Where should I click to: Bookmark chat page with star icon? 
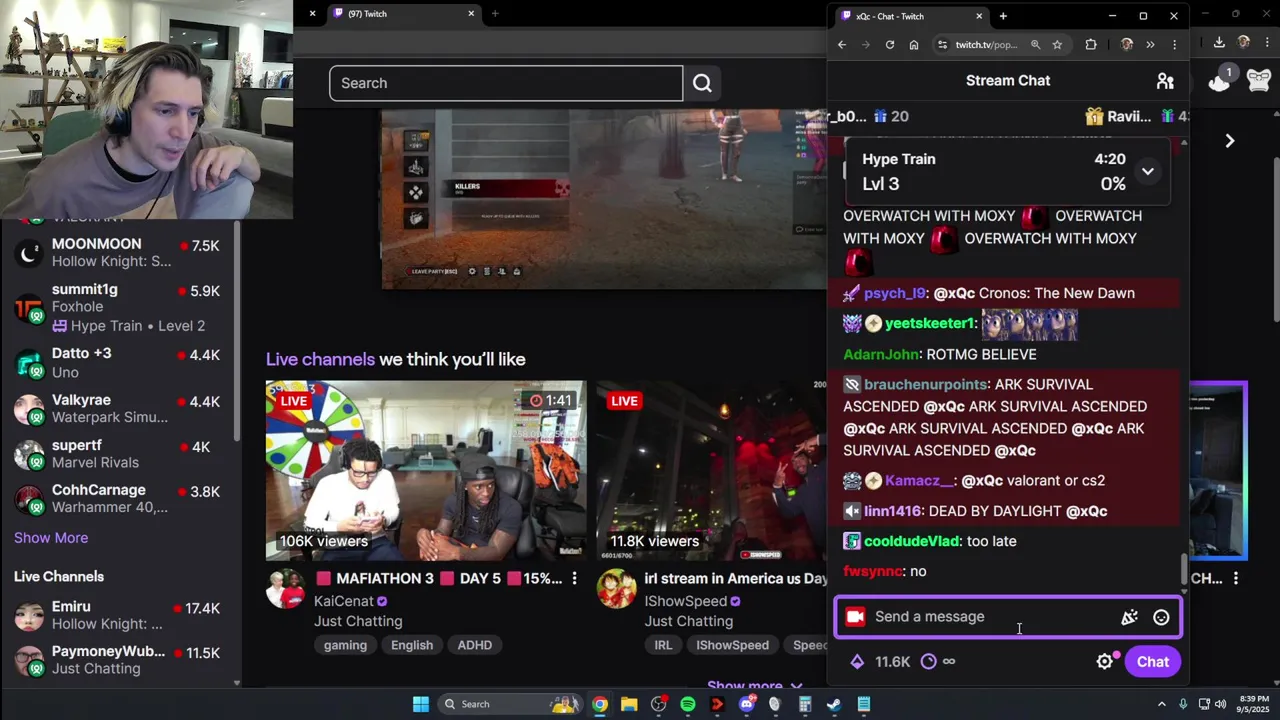point(1057,44)
